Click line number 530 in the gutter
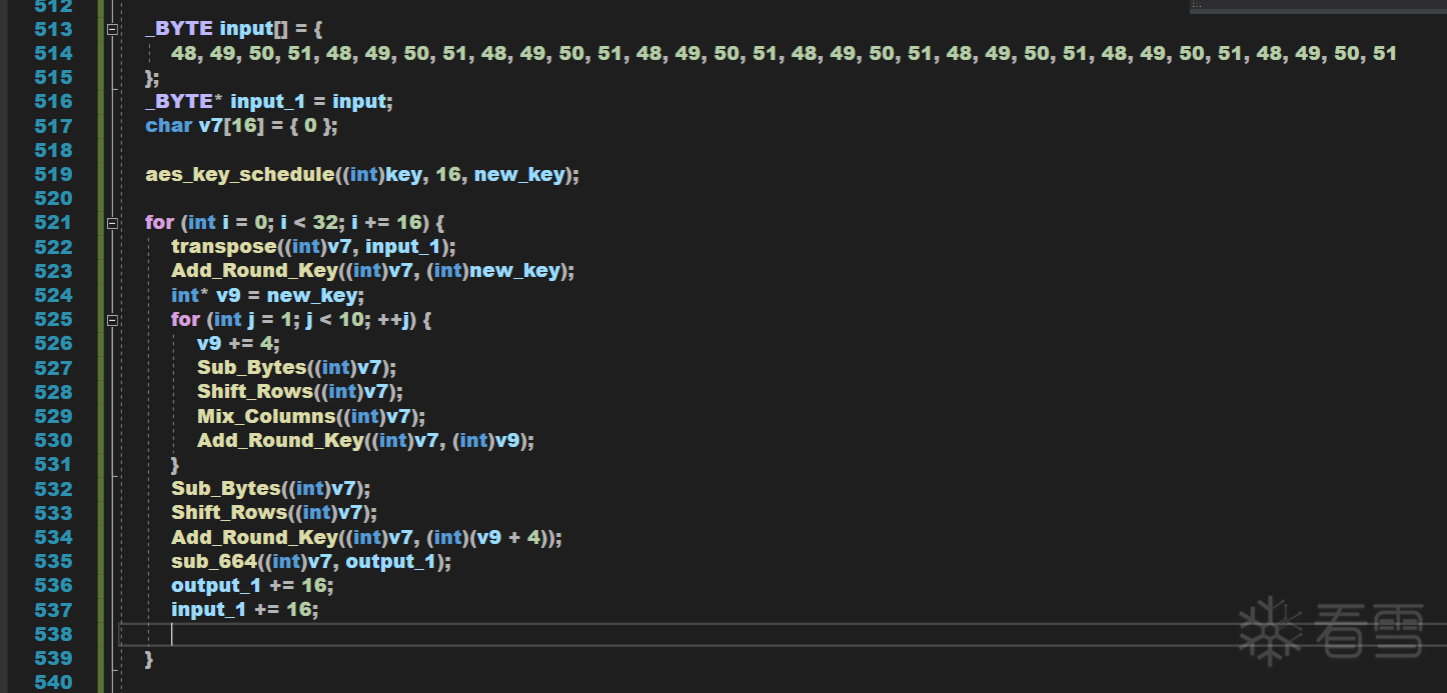The image size is (1447, 693). point(53,440)
